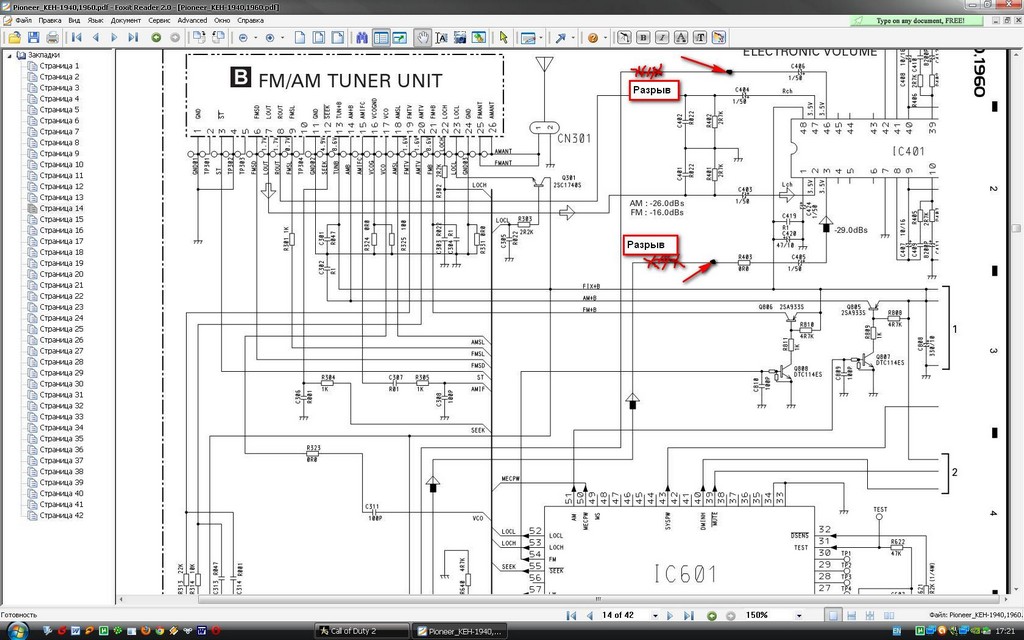Viewport: 1024px width, 640px height.
Task: Rotate page counterclockwise via toolbar icon
Action: pos(219,38)
